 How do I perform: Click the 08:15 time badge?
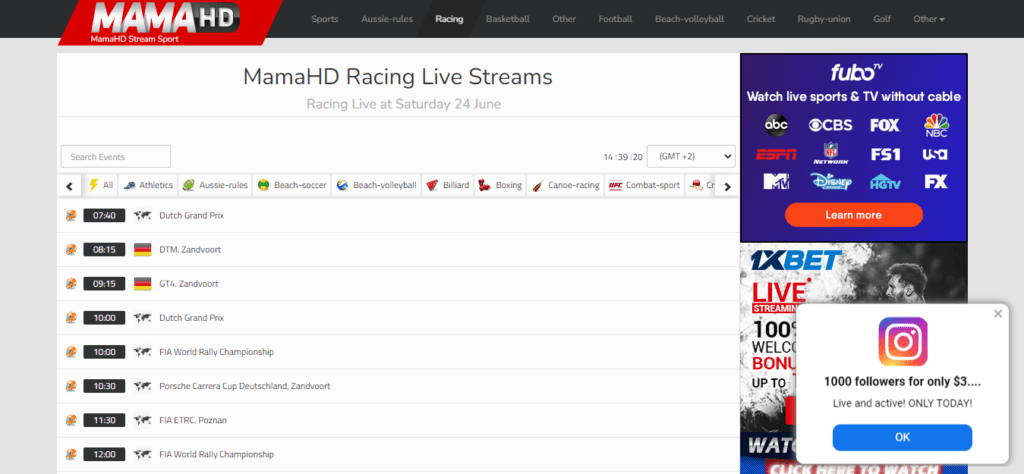(x=104, y=249)
